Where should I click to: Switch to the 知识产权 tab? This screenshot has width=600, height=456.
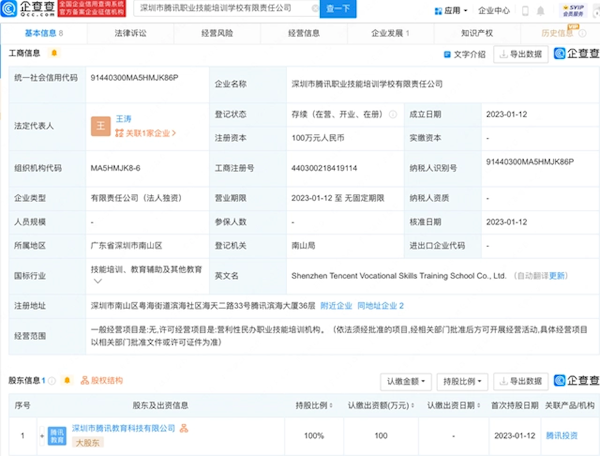(x=477, y=33)
